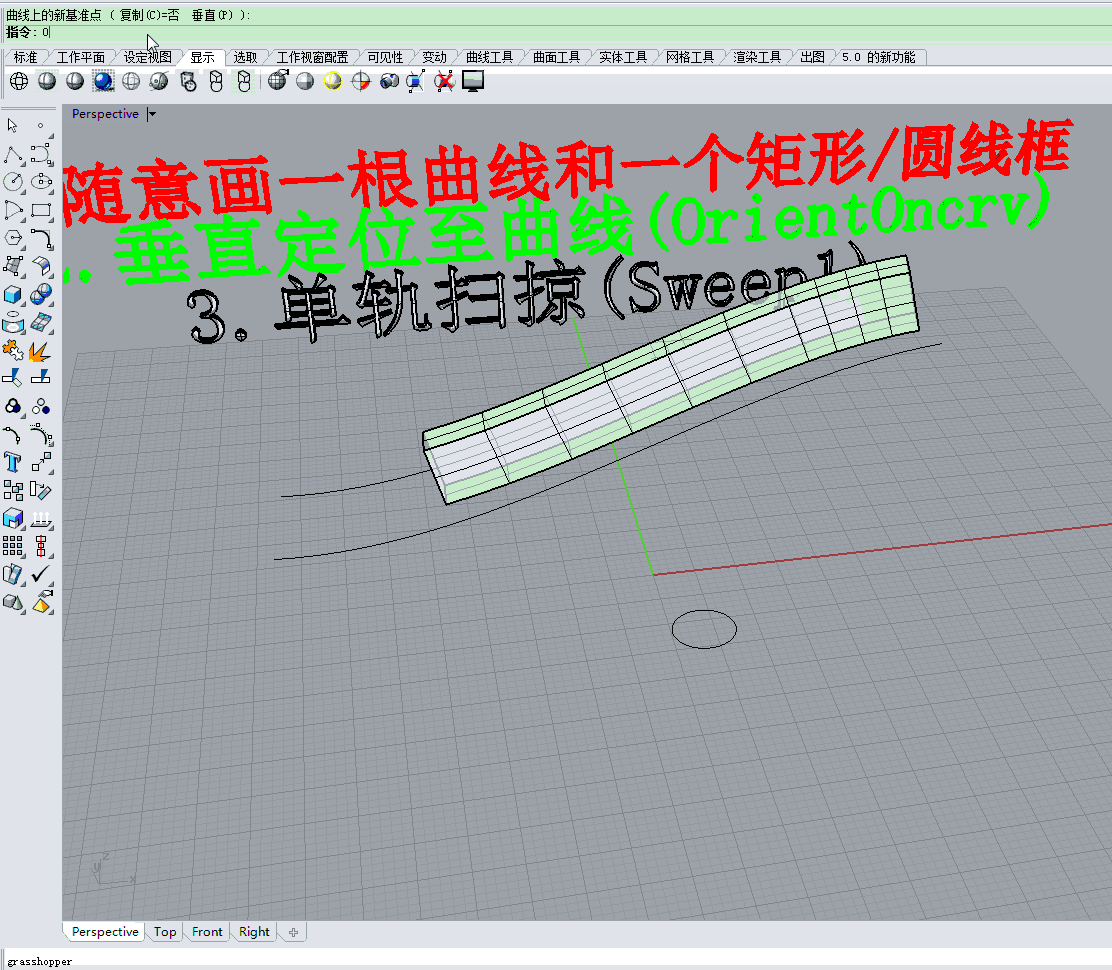Add a new viewport tab with plus button

tap(293, 932)
